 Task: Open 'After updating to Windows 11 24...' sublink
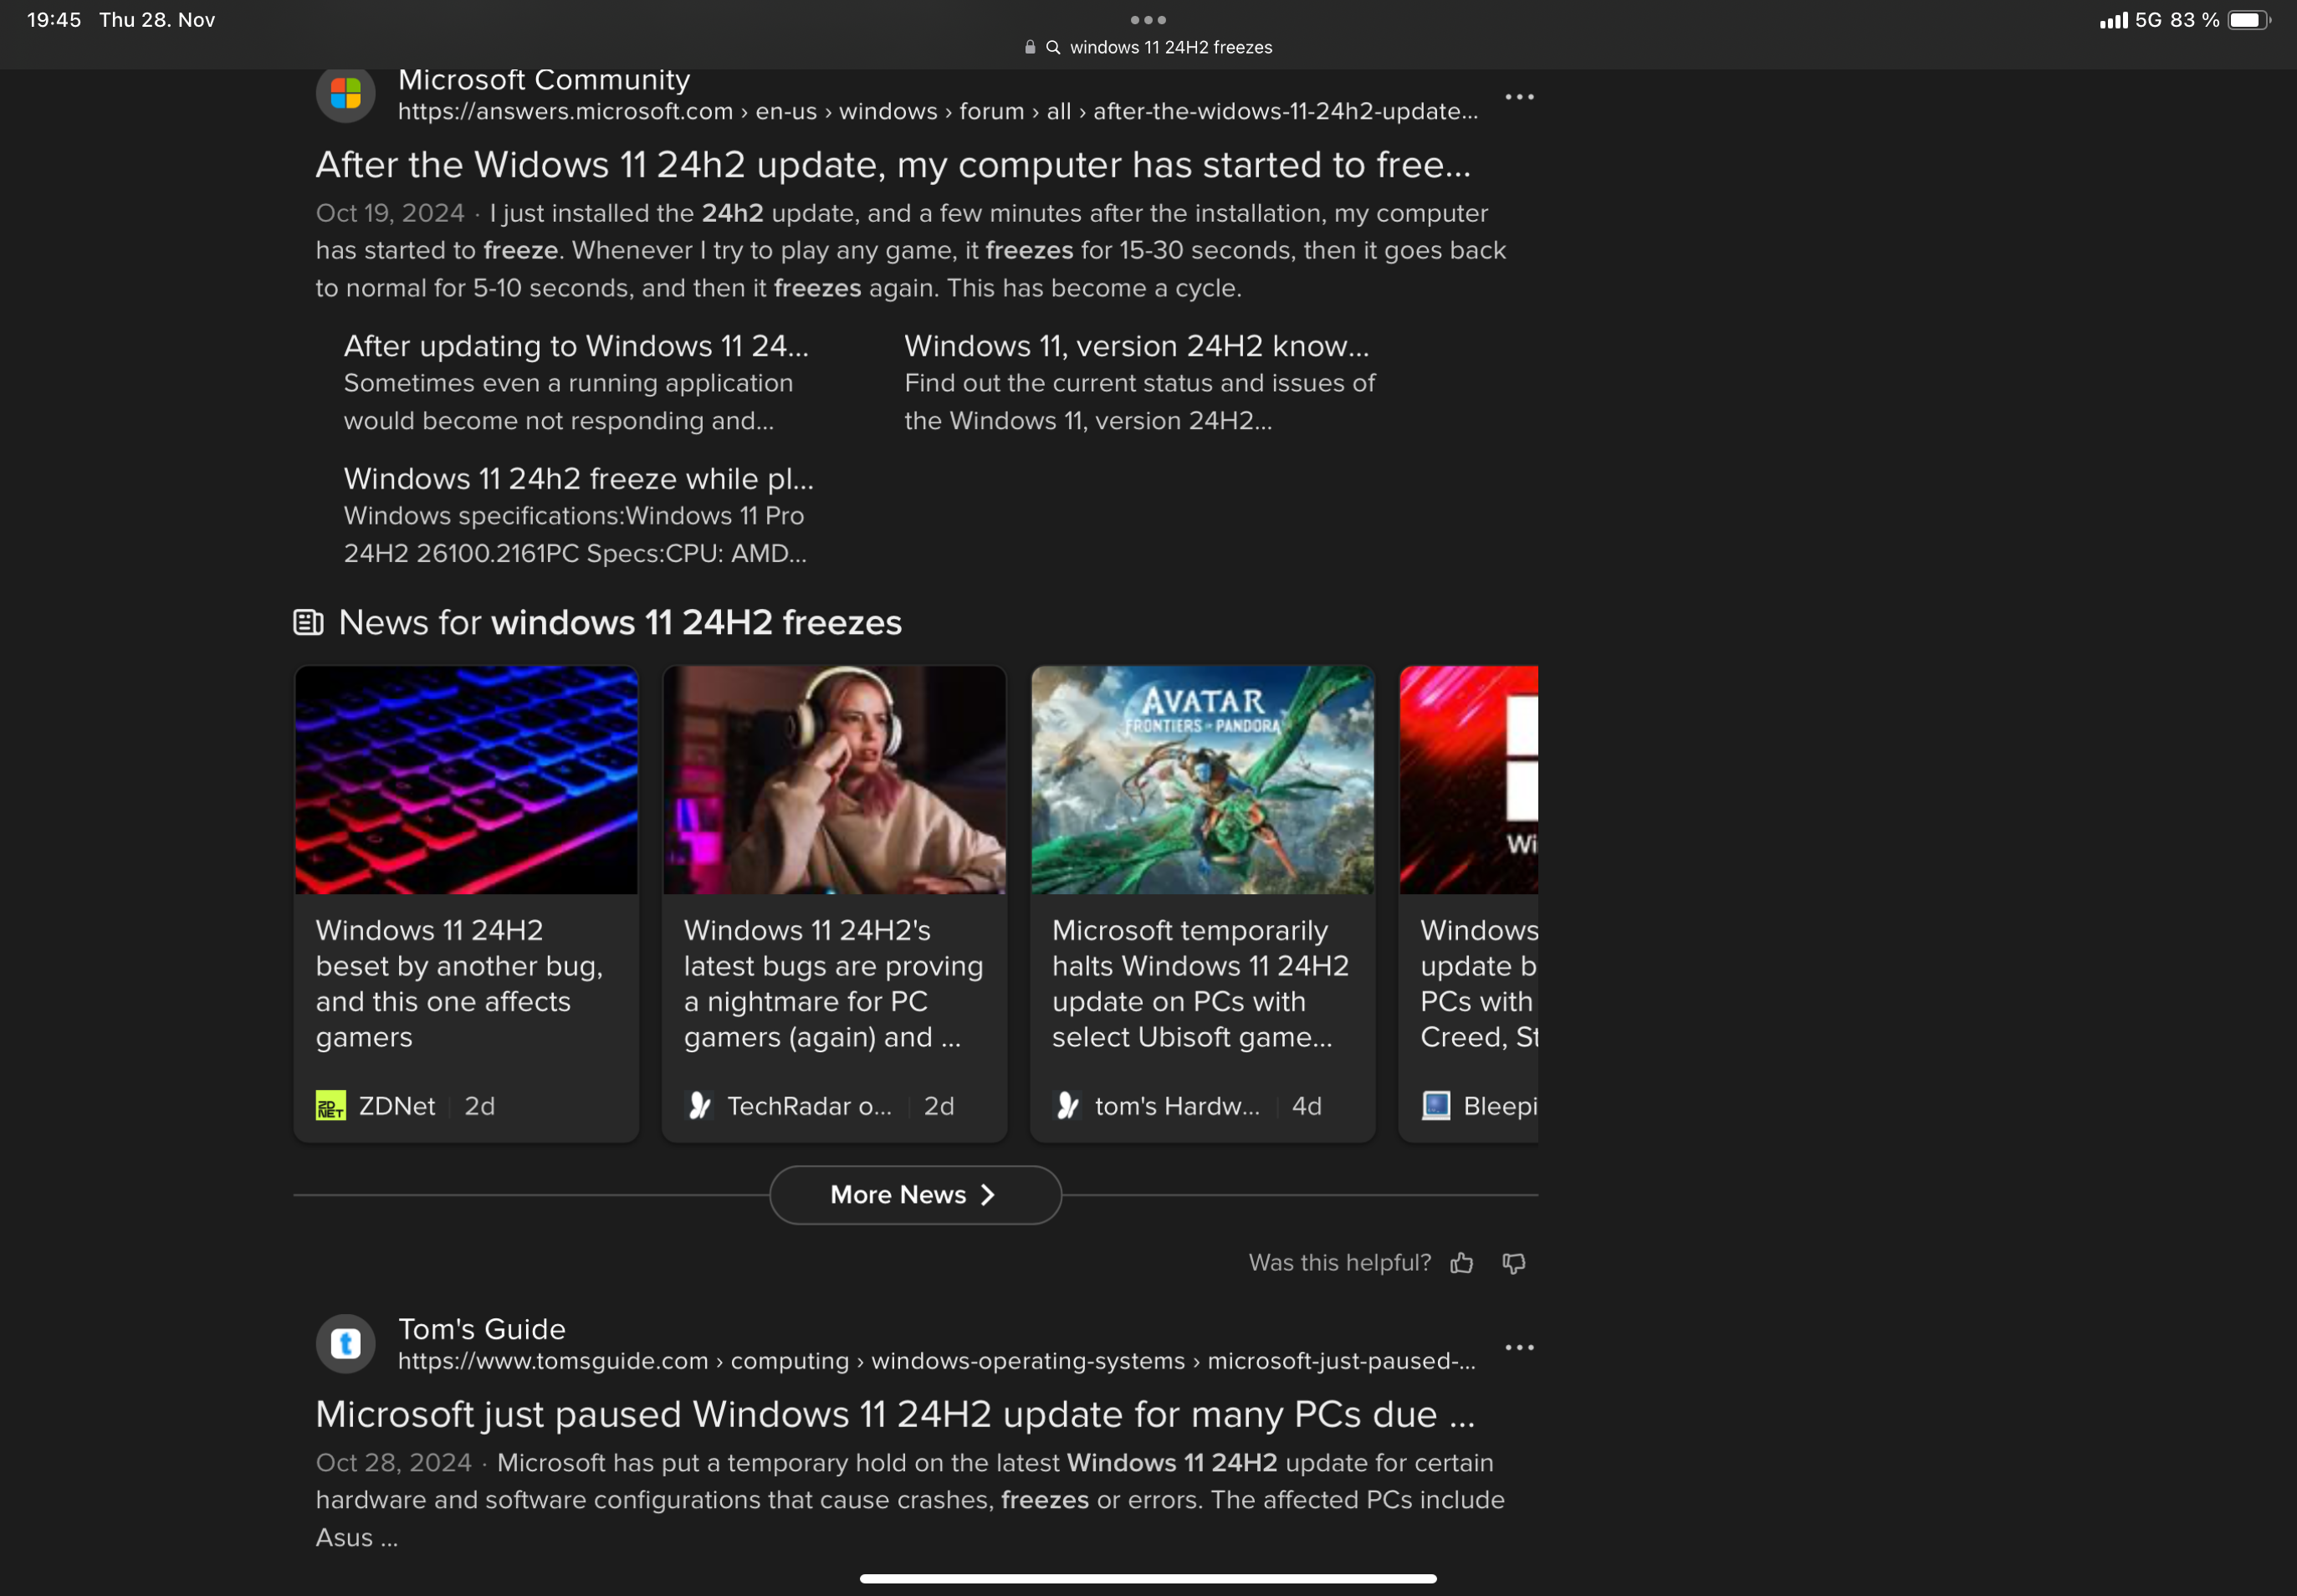[576, 346]
